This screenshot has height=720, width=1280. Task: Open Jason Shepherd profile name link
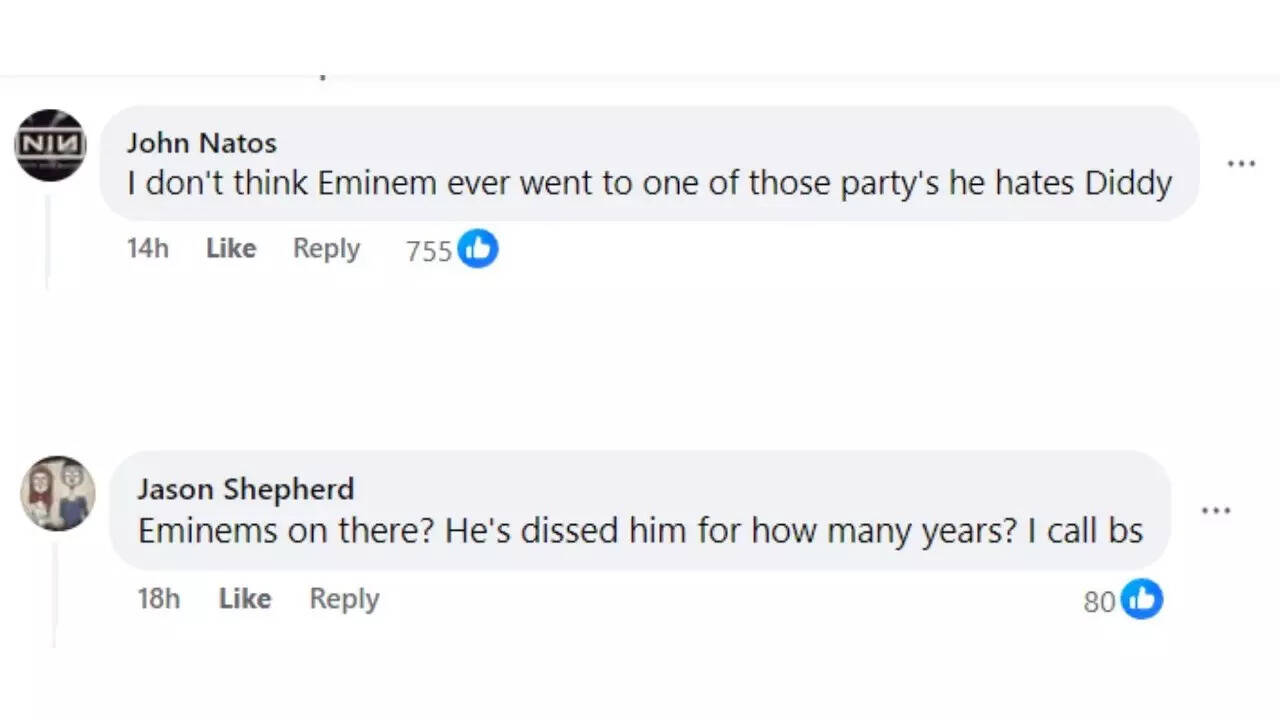pos(245,489)
